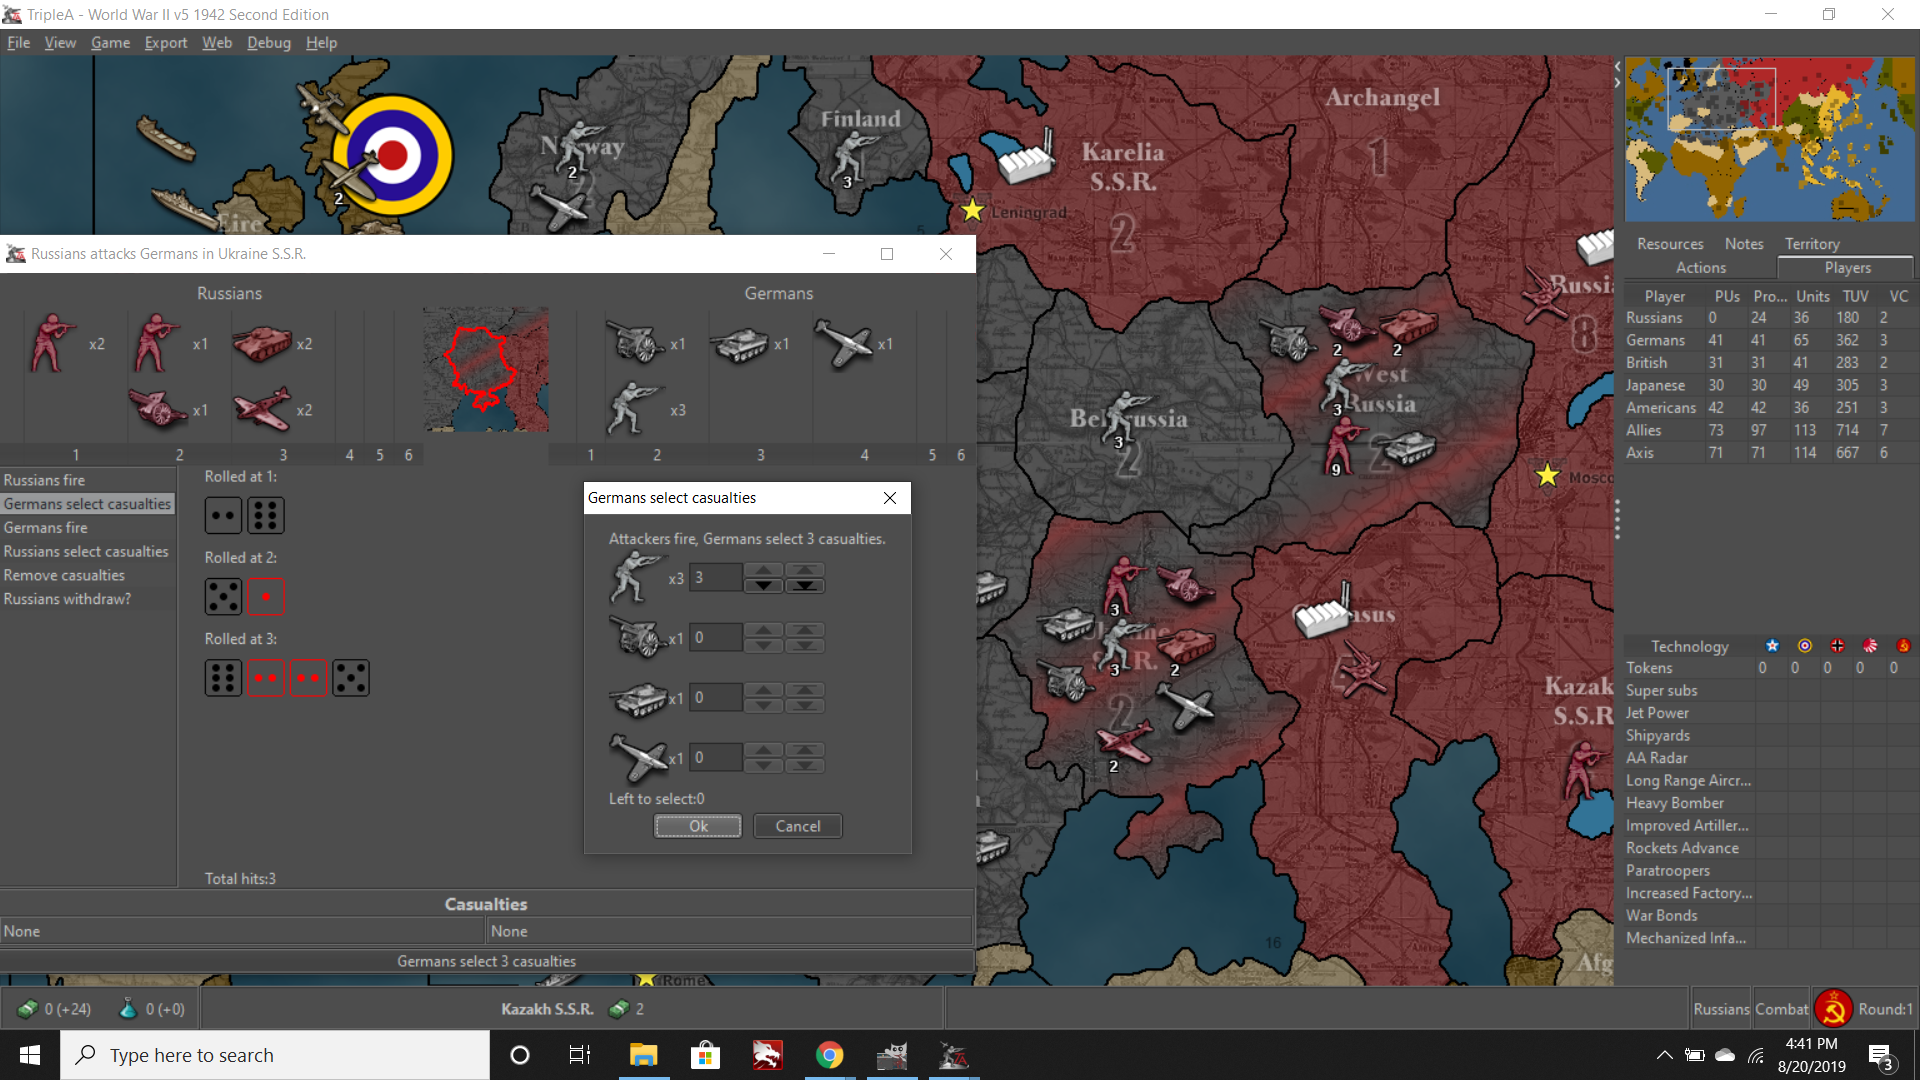1920x1080 pixels.
Task: Click the infantry casualty count field
Action: (x=716, y=577)
